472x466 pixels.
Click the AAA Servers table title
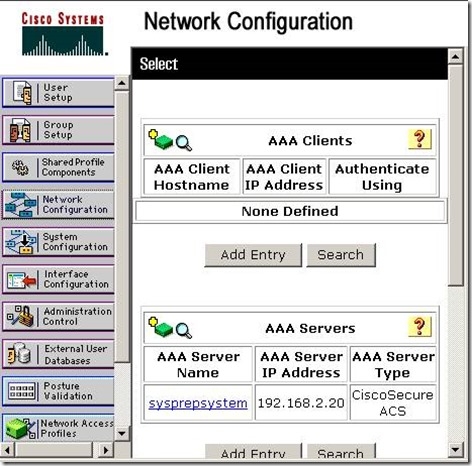[x=310, y=328]
